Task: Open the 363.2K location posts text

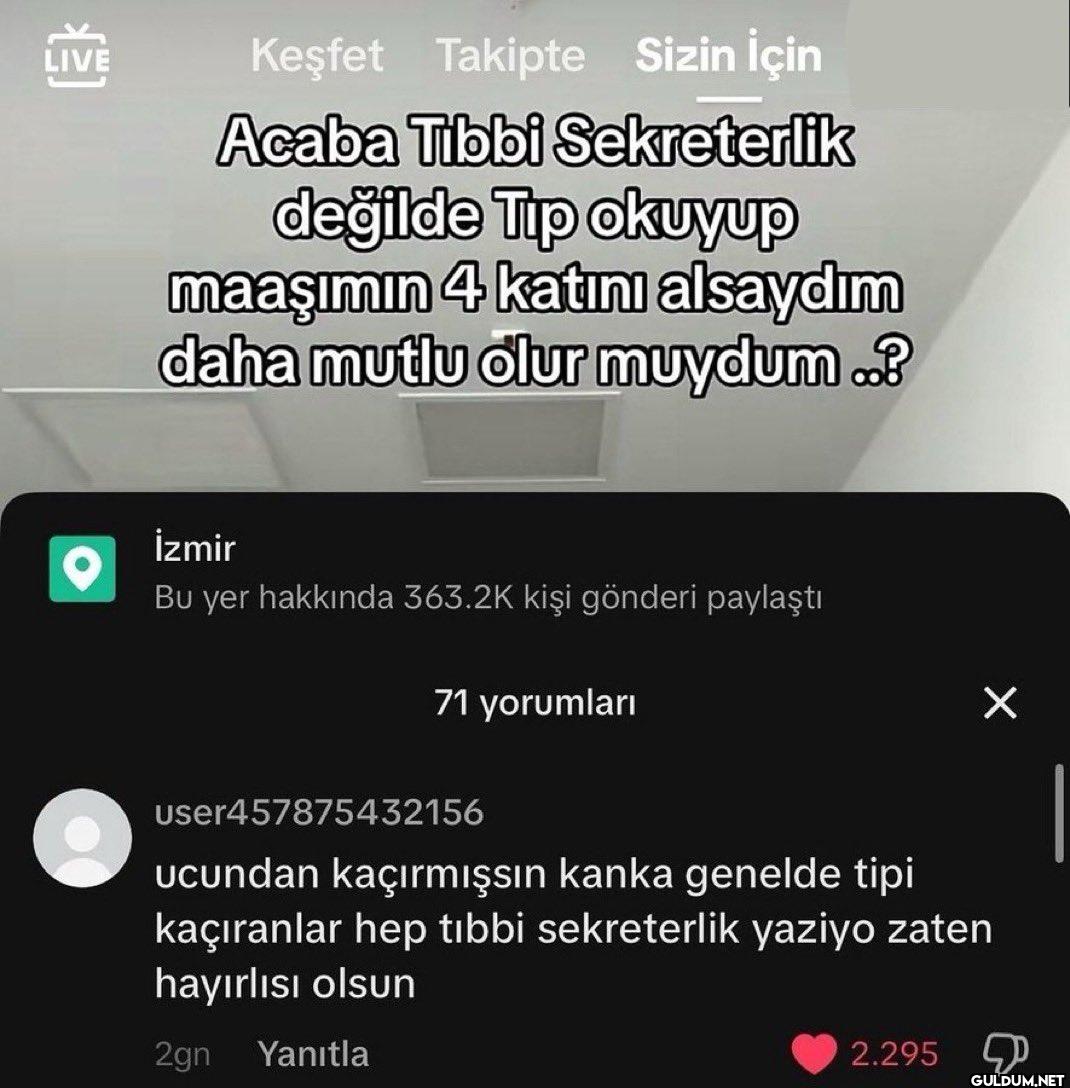Action: point(488,597)
